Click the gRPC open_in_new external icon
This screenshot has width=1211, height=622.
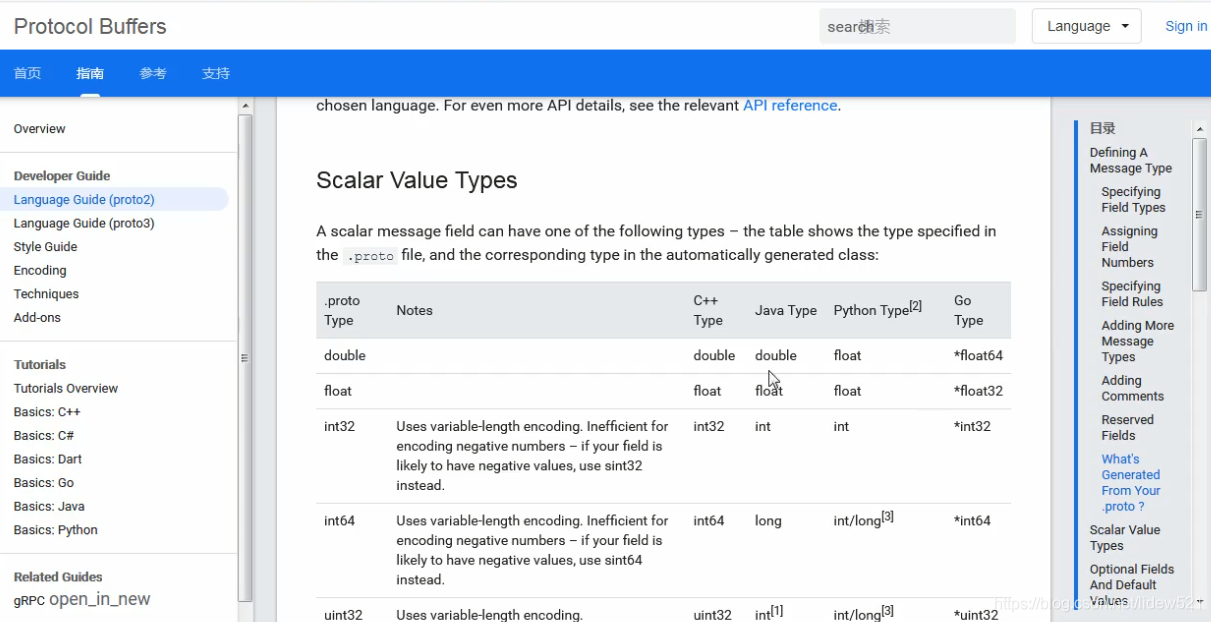tap(100, 599)
